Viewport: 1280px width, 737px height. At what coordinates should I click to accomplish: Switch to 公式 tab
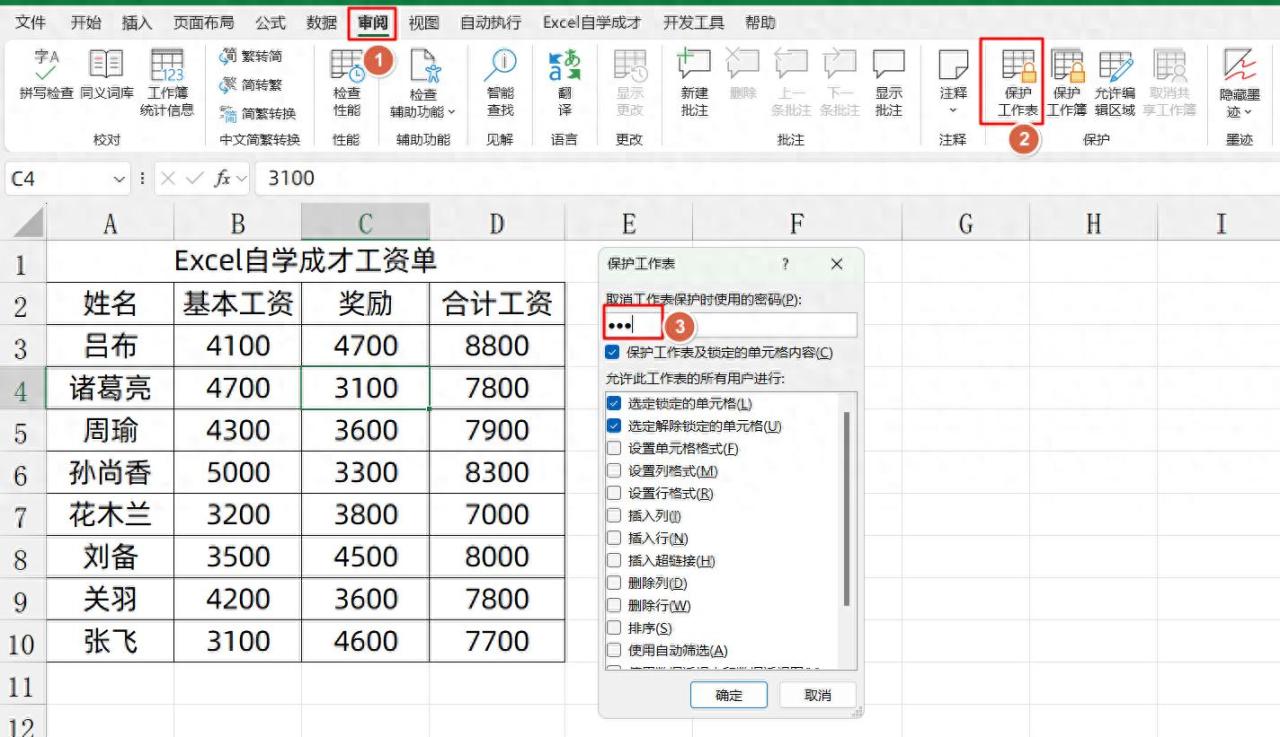[270, 22]
